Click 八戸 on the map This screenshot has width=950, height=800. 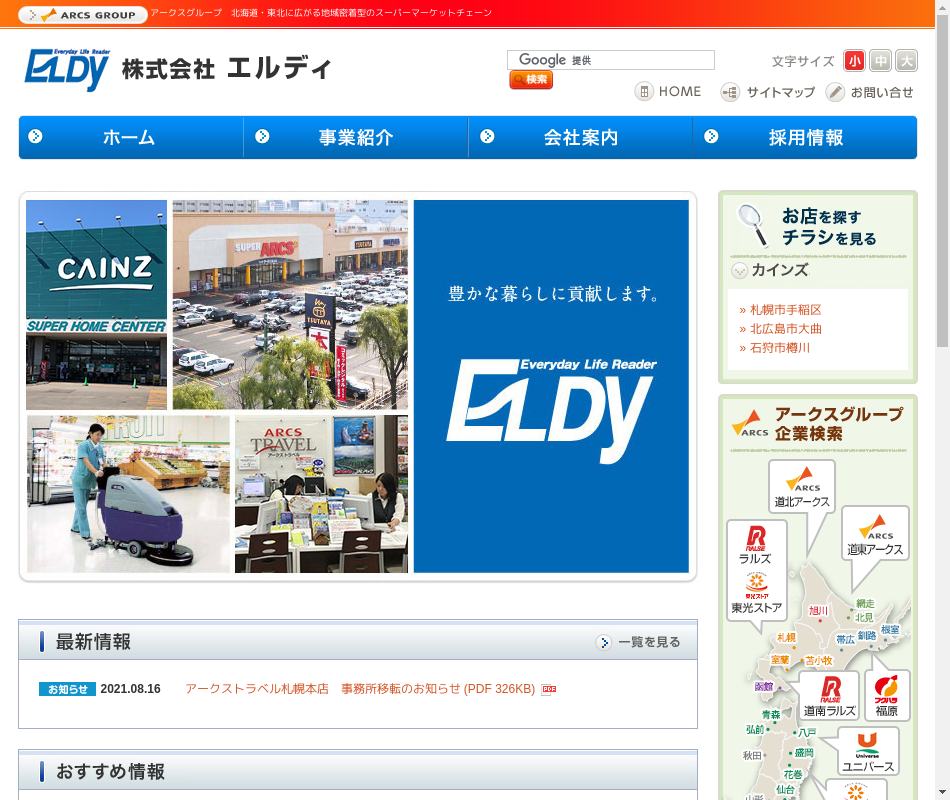tap(807, 733)
